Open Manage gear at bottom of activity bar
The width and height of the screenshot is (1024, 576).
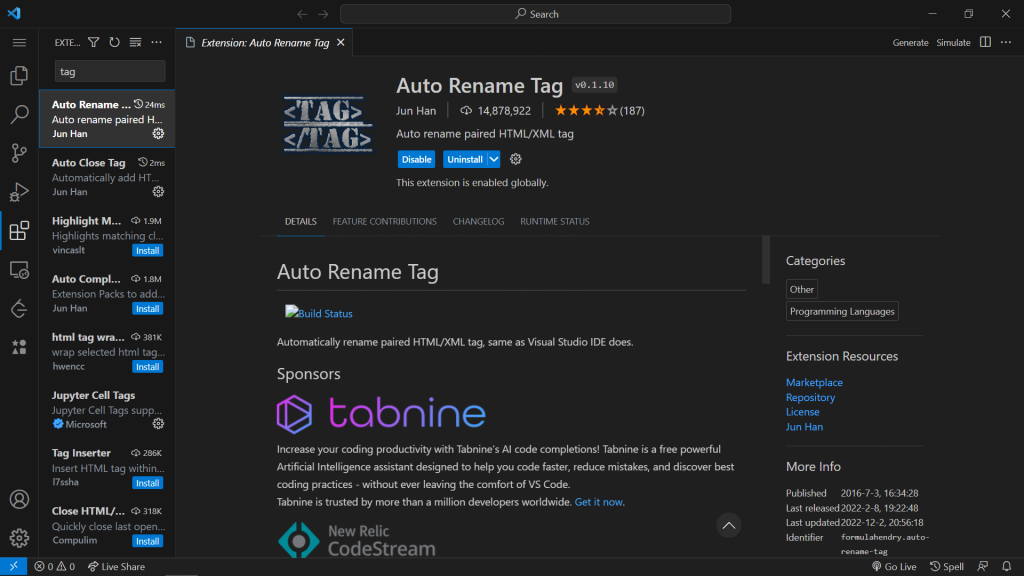tap(19, 538)
